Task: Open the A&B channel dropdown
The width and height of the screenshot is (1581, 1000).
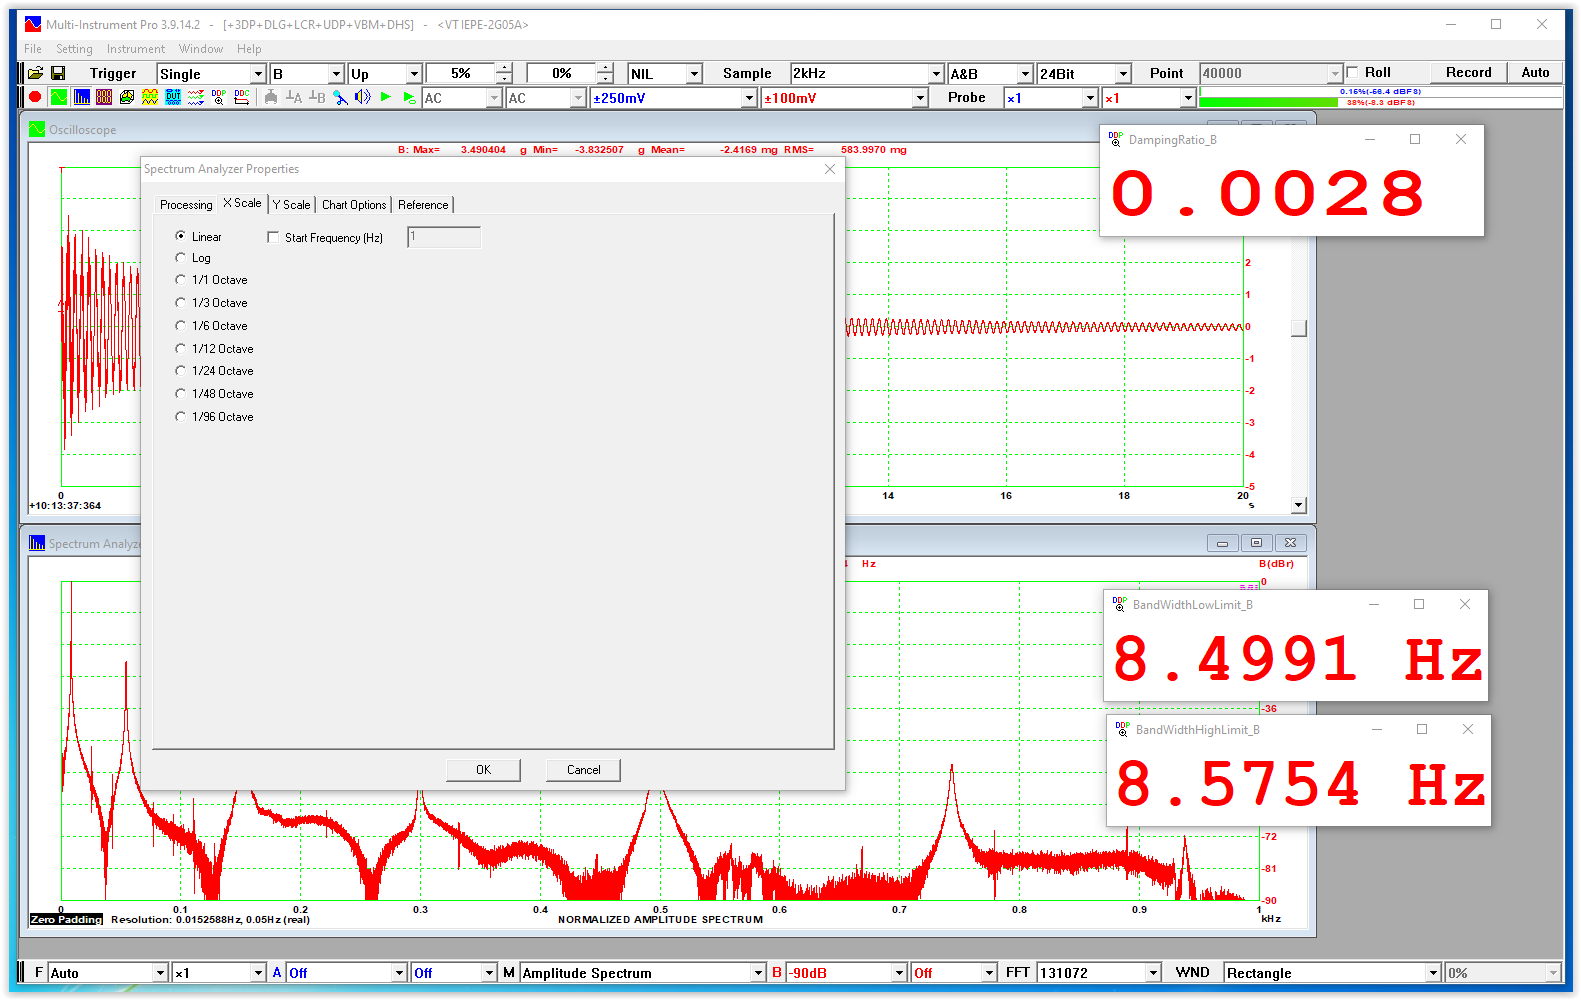Action: 1024,74
